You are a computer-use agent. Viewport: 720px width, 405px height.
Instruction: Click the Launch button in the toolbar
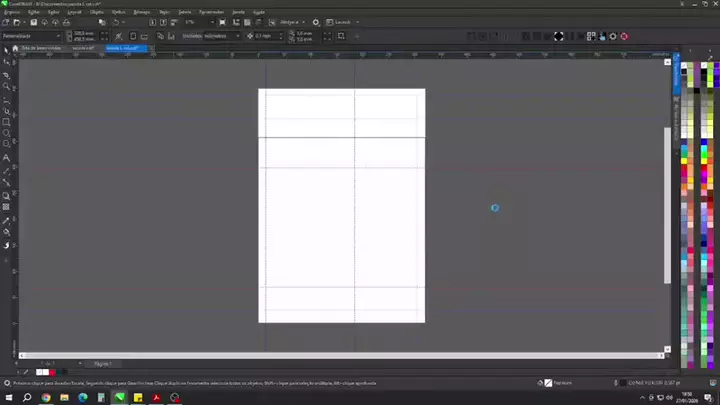(x=342, y=22)
